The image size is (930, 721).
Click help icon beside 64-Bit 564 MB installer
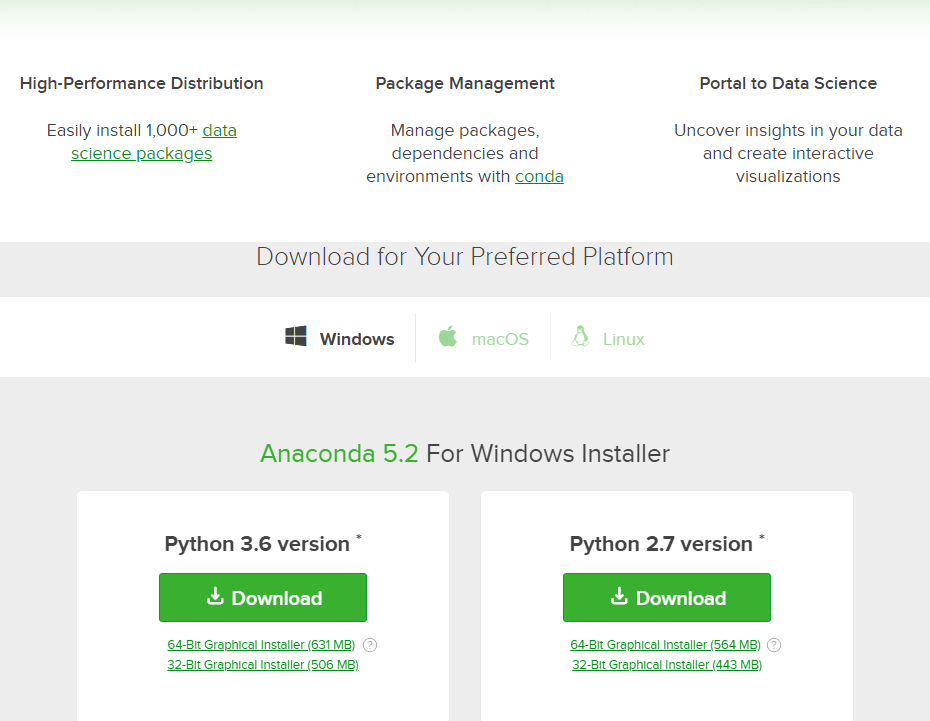[774, 645]
